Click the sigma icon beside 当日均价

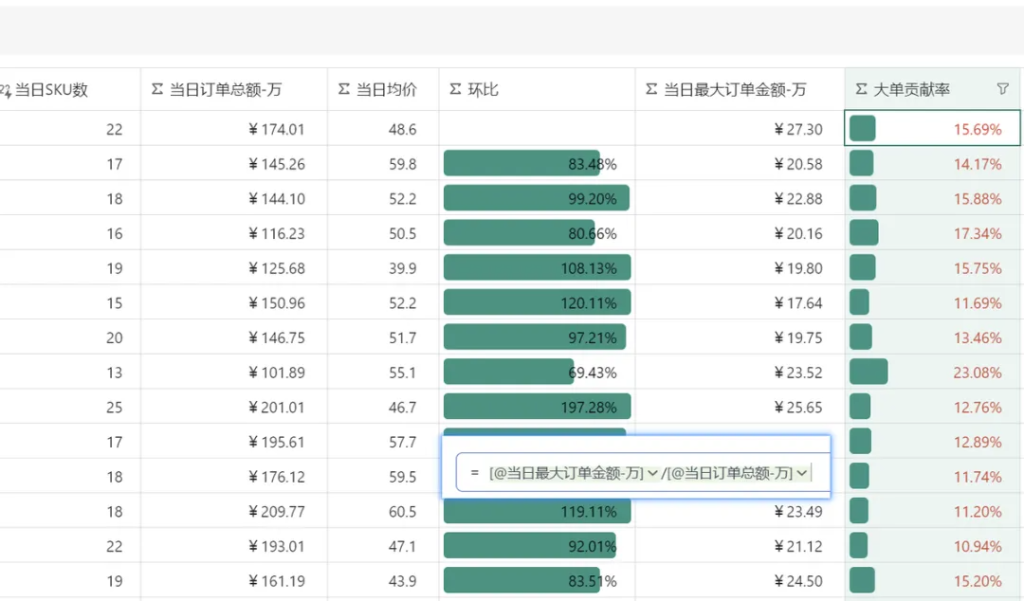point(344,89)
